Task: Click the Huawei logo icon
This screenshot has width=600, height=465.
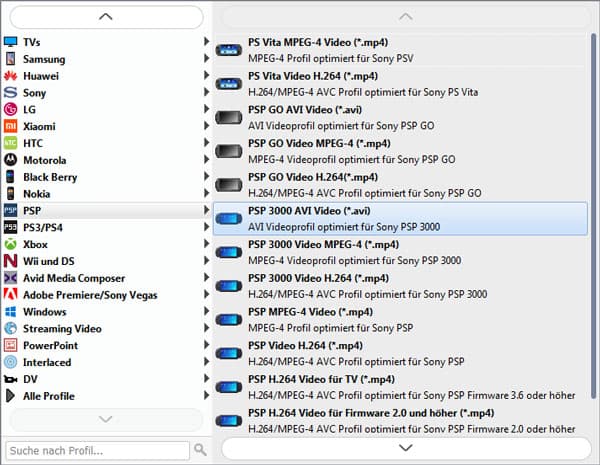Action: coord(10,75)
